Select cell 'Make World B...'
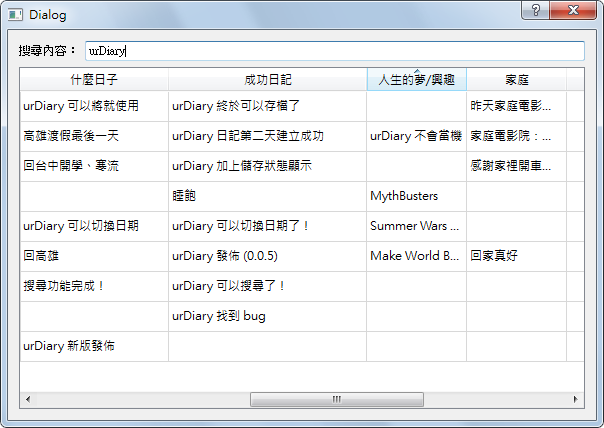604x428 pixels. pyautogui.click(x=417, y=256)
